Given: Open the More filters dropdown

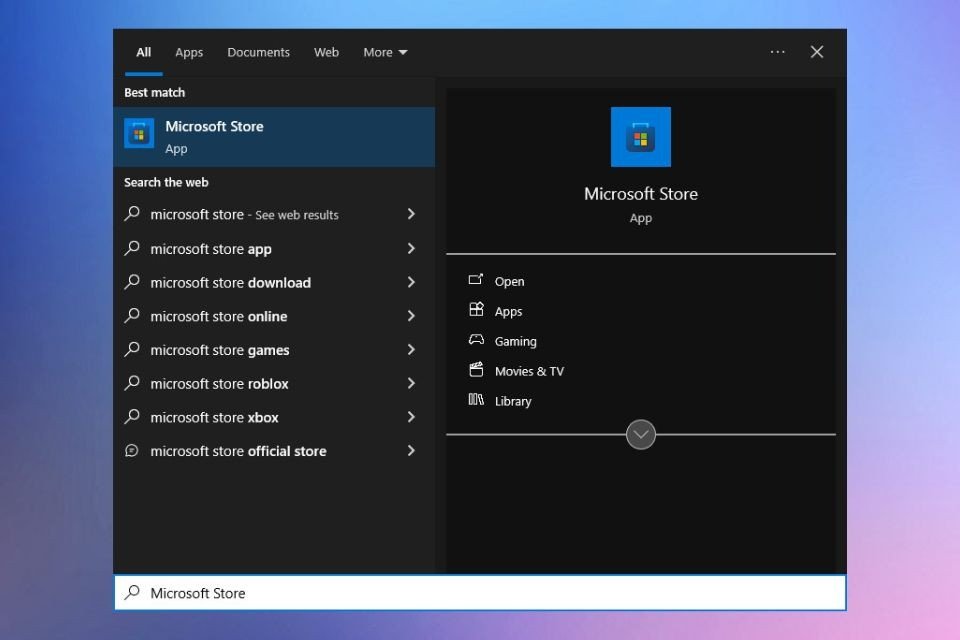Looking at the screenshot, I should click(384, 52).
